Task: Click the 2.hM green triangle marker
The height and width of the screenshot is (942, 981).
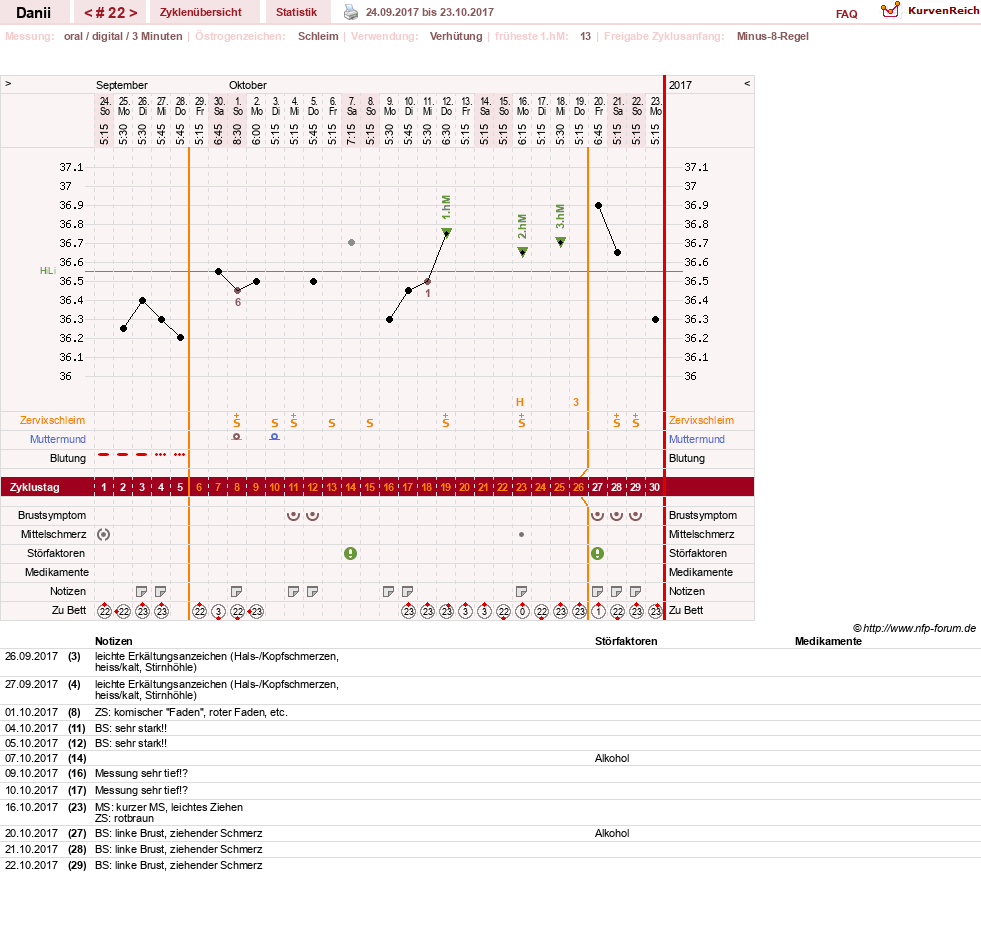Action: (522, 252)
